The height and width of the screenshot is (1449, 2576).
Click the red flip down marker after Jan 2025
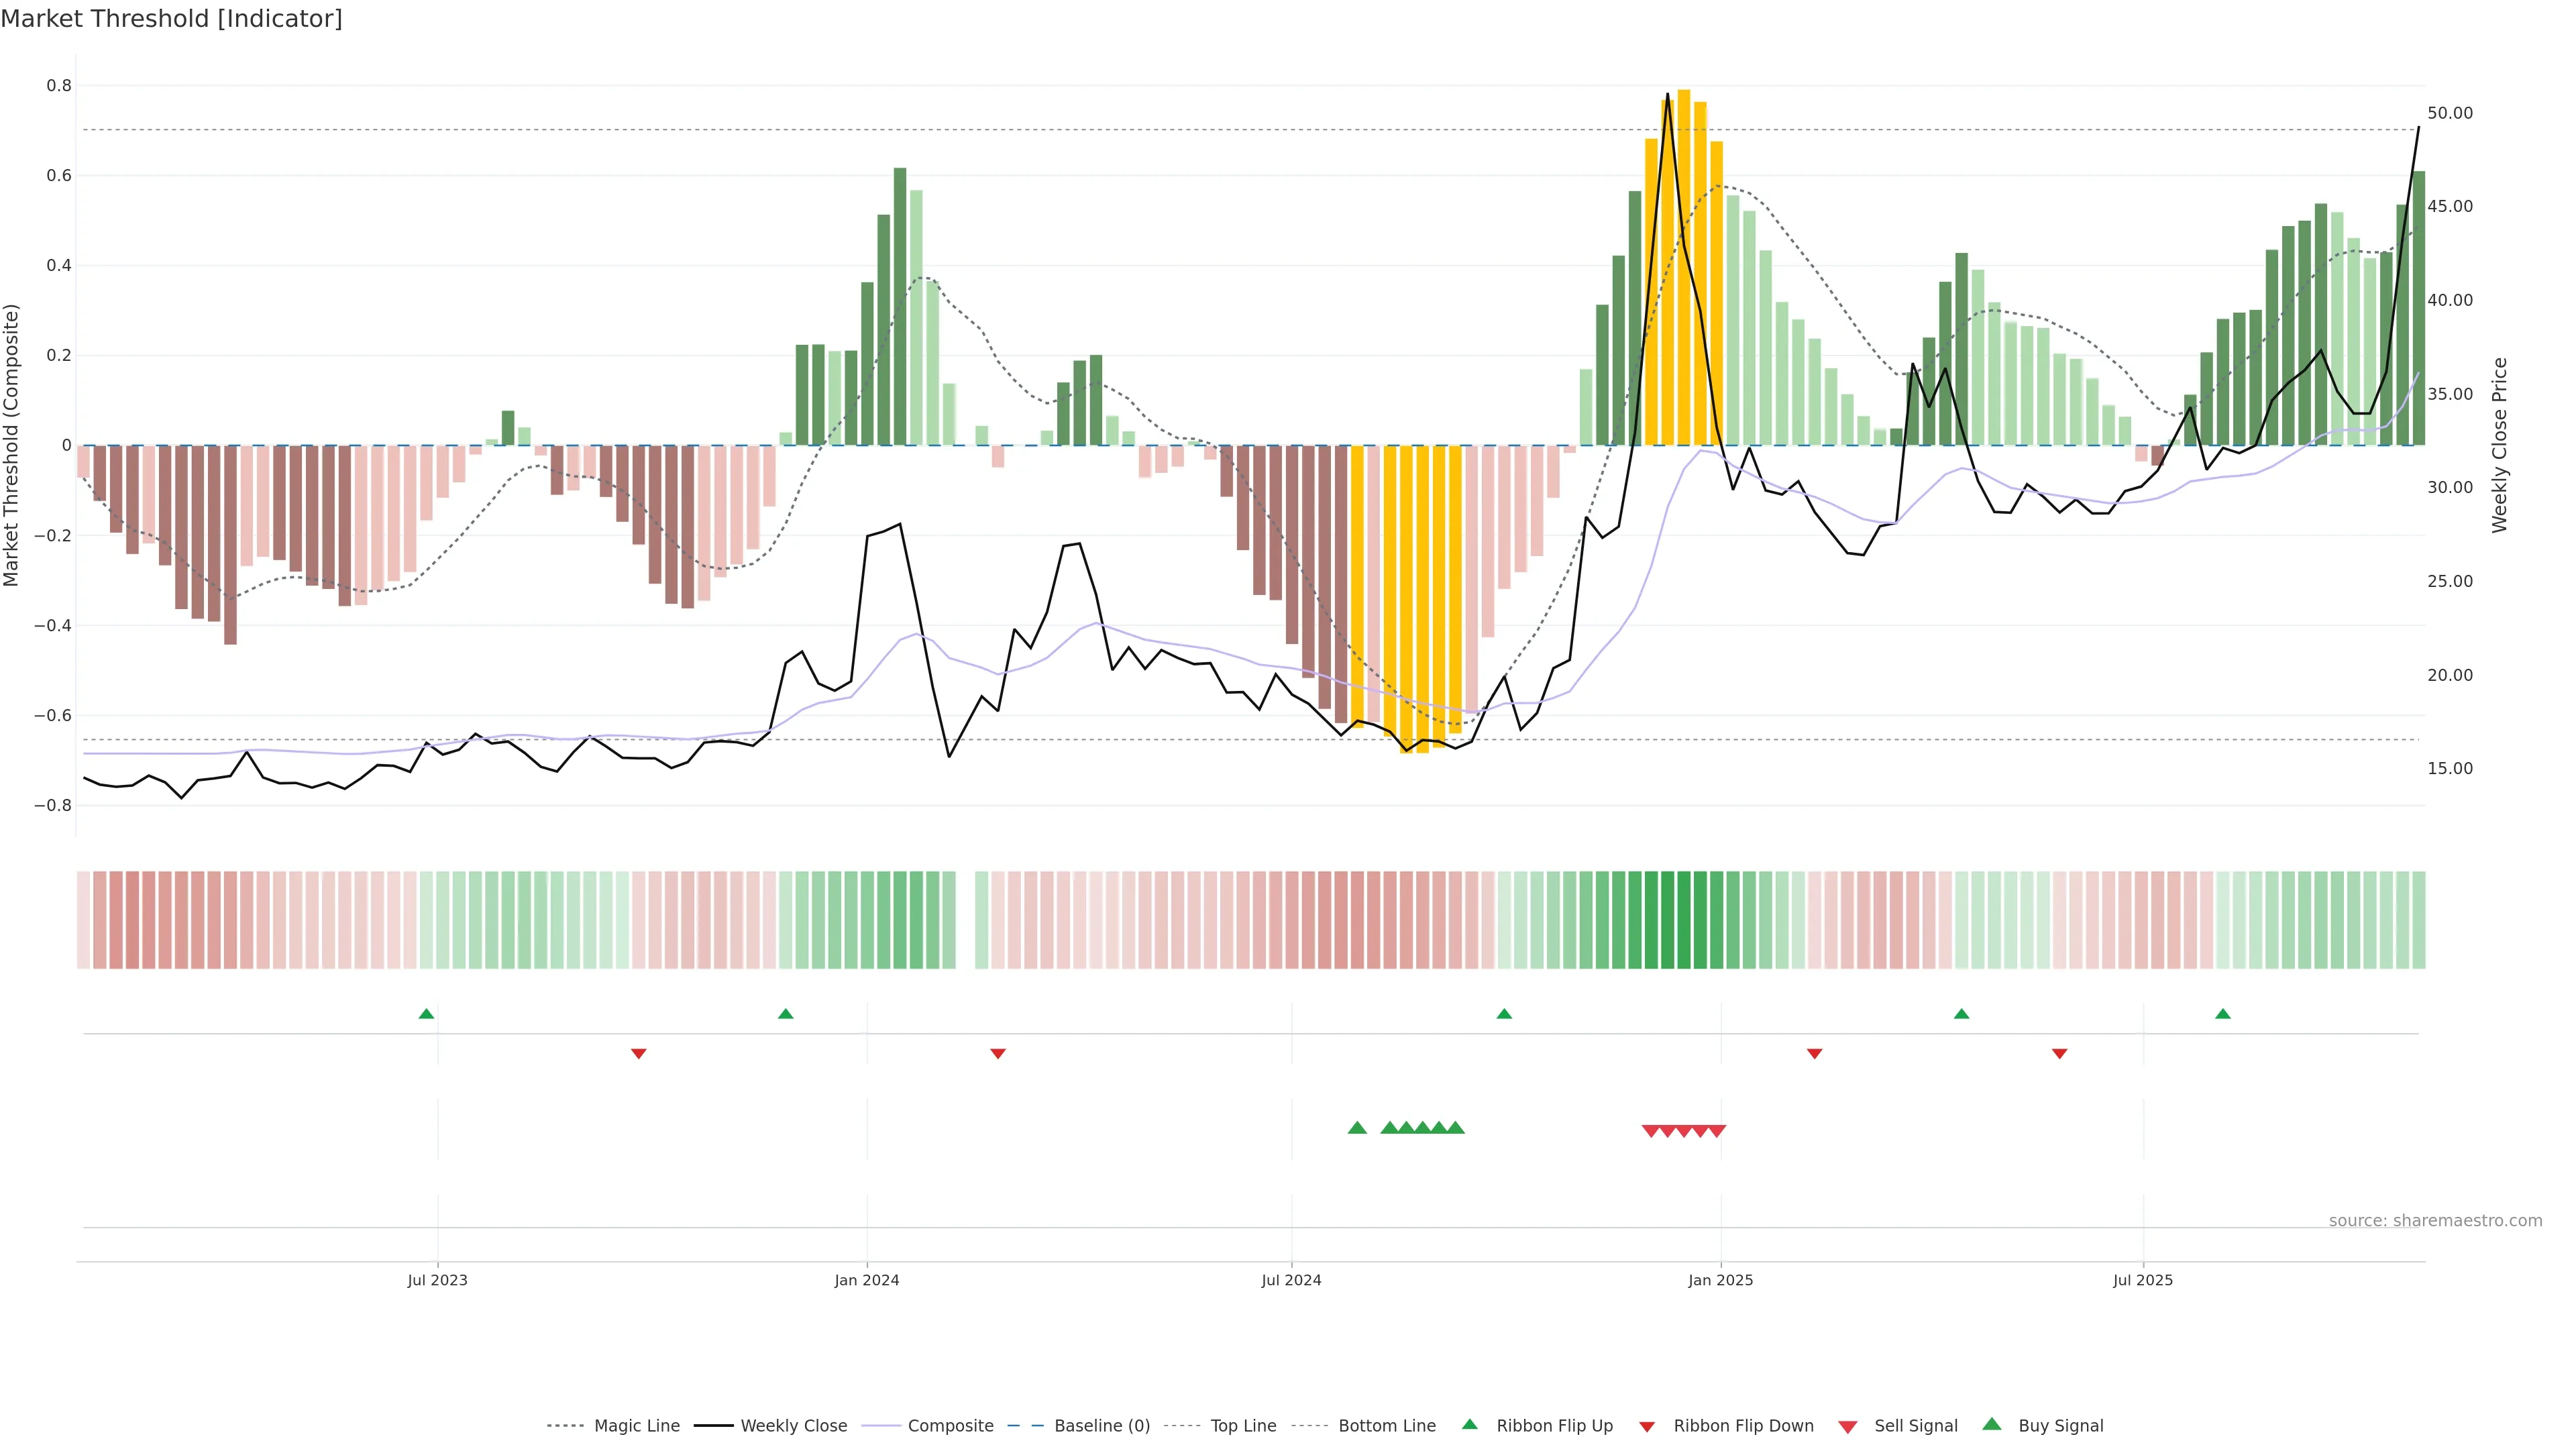click(1814, 1053)
